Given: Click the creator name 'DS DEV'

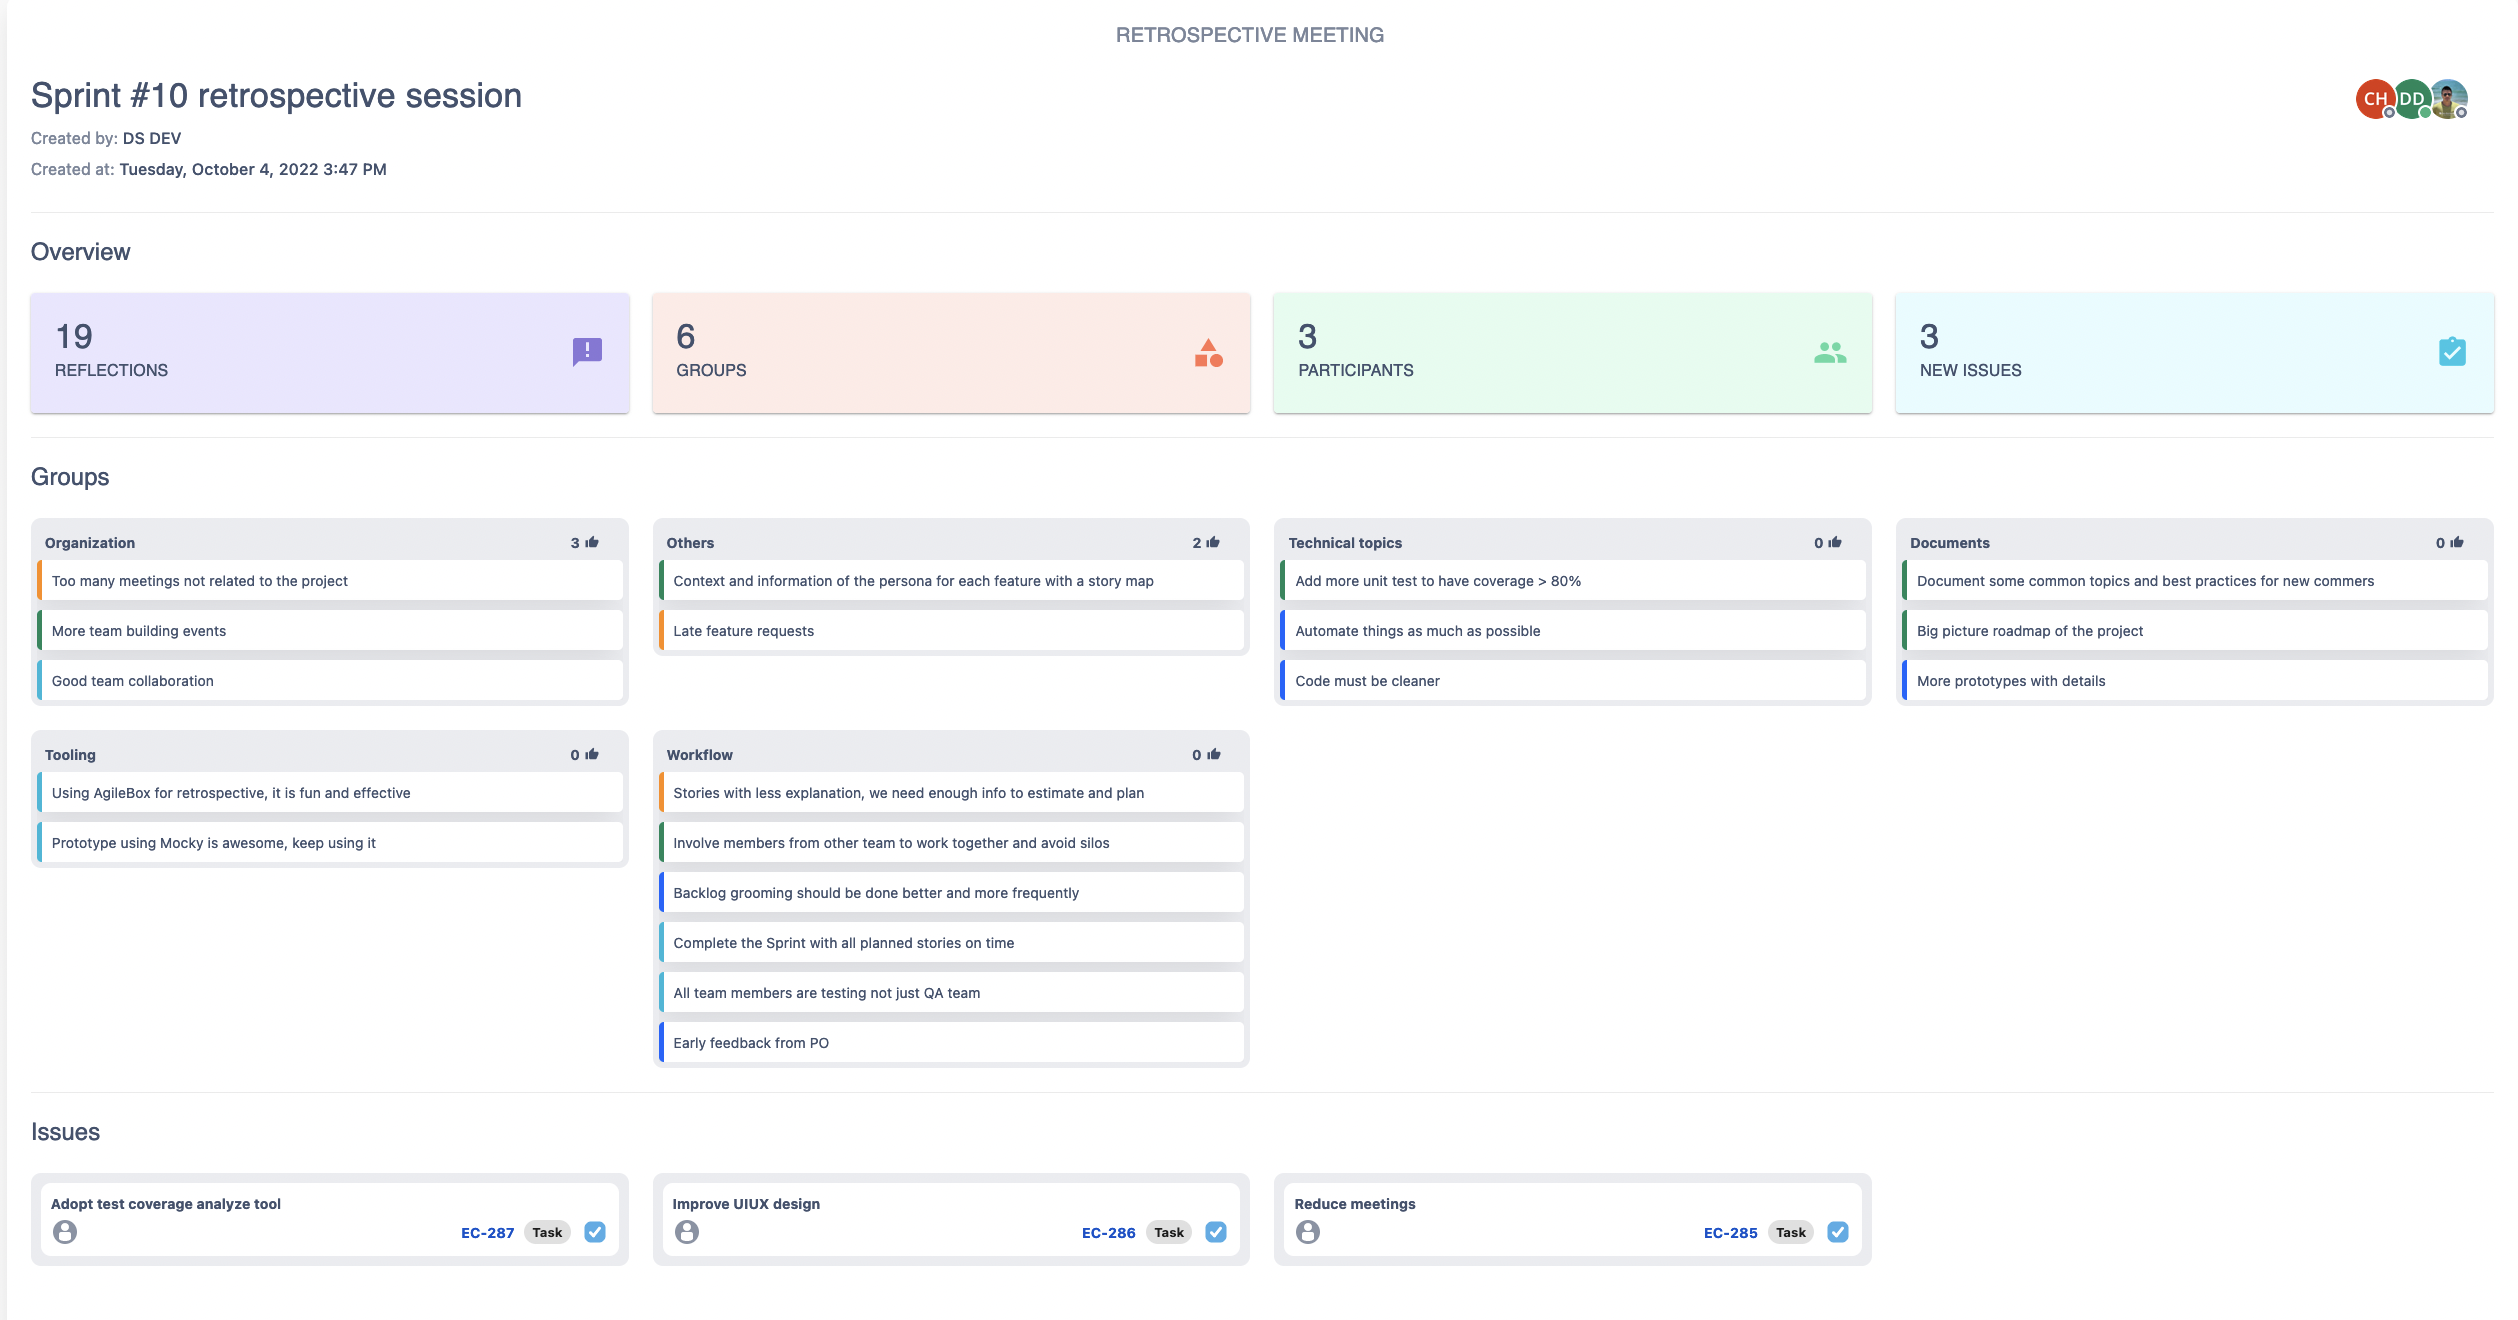Looking at the screenshot, I should coord(152,139).
